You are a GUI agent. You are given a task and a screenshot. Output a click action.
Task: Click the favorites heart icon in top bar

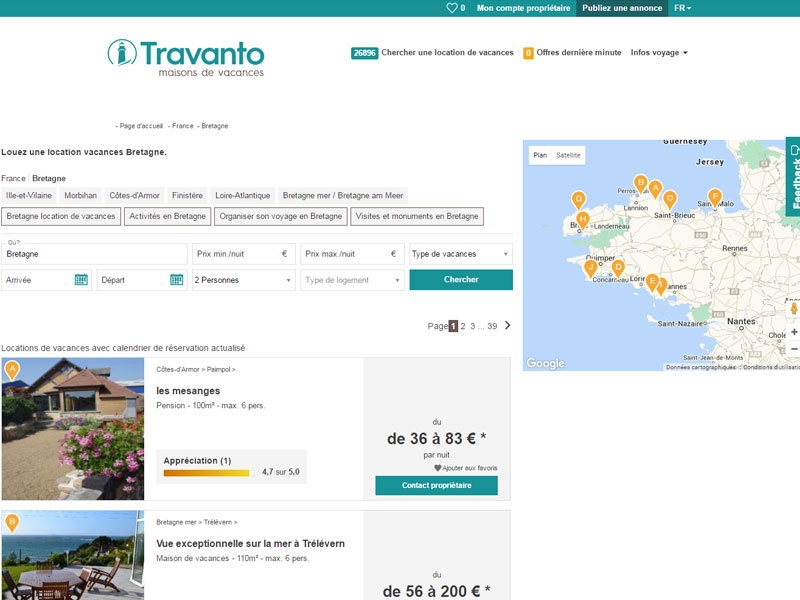pos(452,8)
